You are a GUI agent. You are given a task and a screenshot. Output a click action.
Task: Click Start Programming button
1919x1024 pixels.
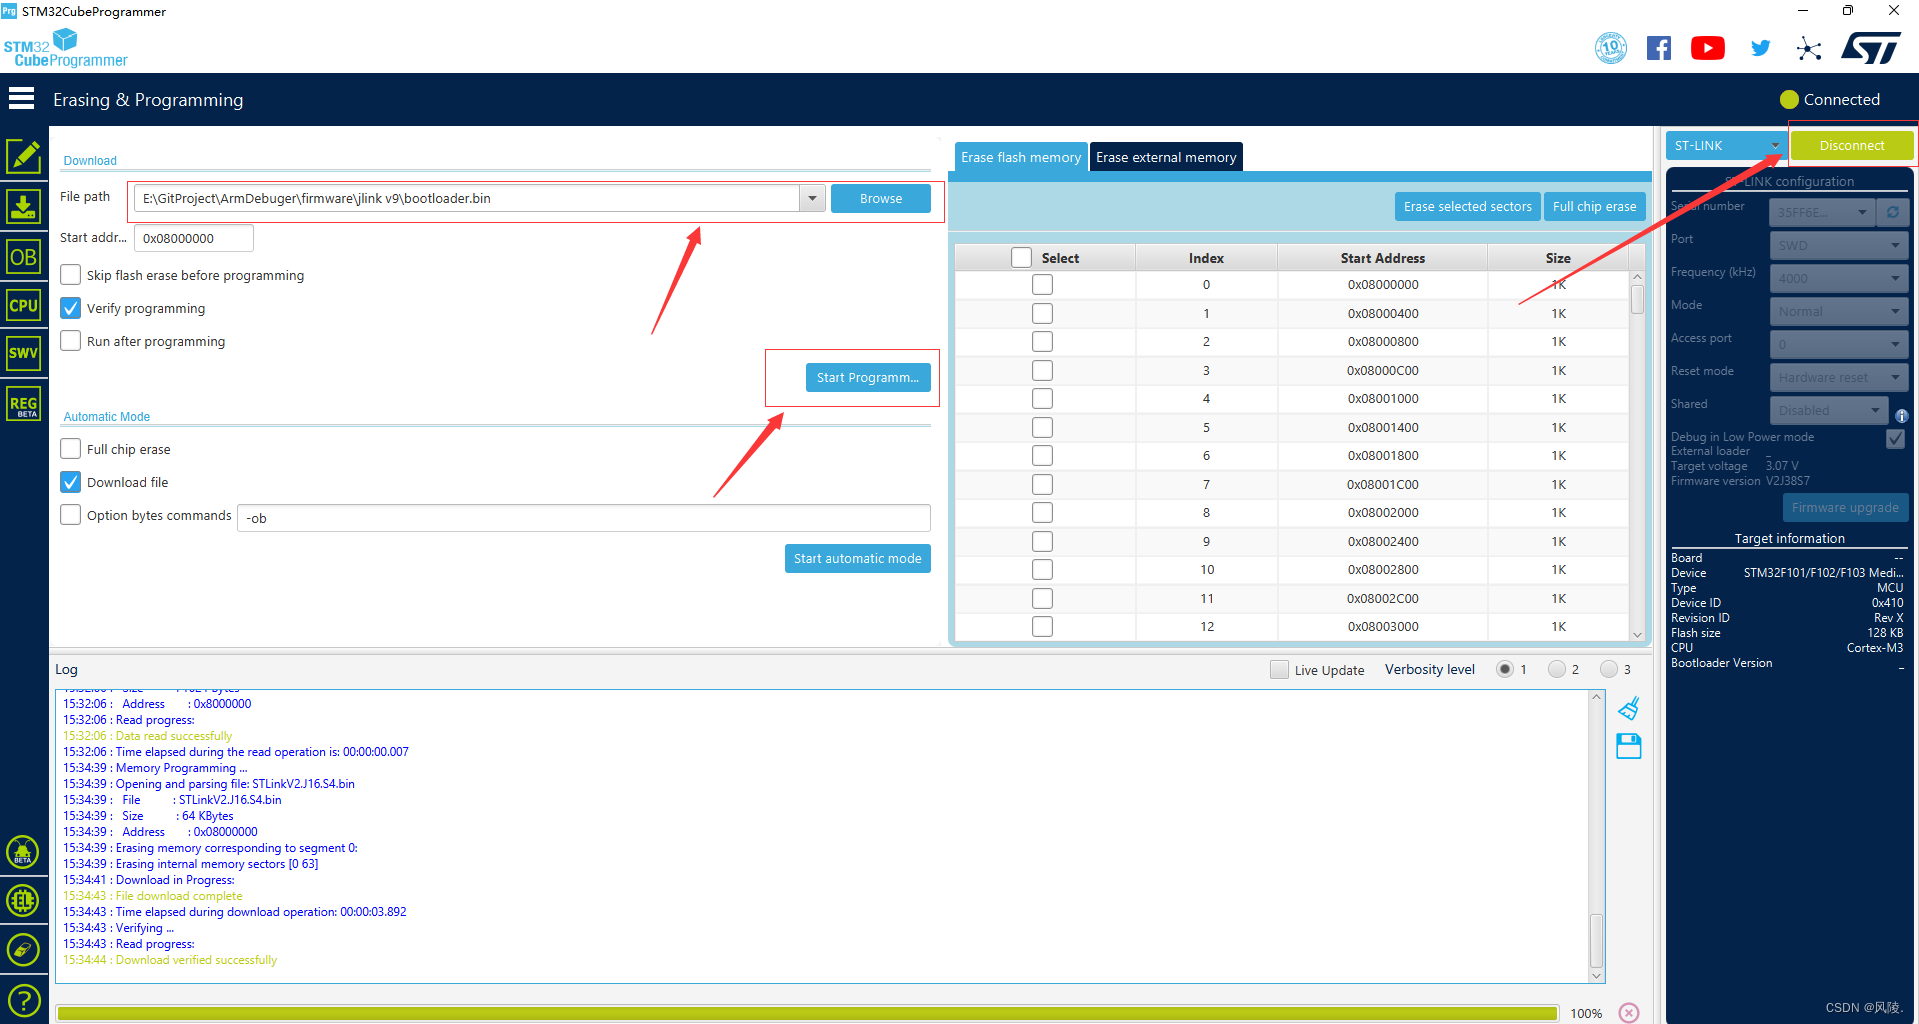pyautogui.click(x=868, y=377)
